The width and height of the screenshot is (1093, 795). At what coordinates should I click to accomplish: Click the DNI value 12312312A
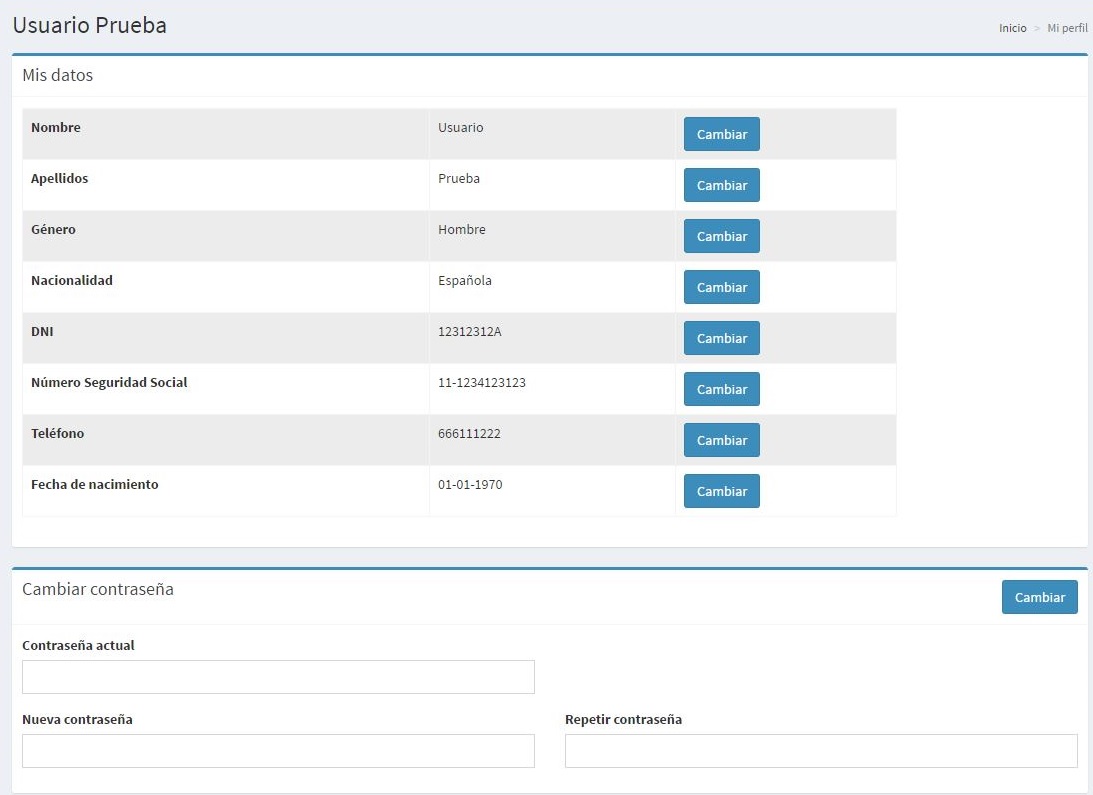[x=469, y=331]
